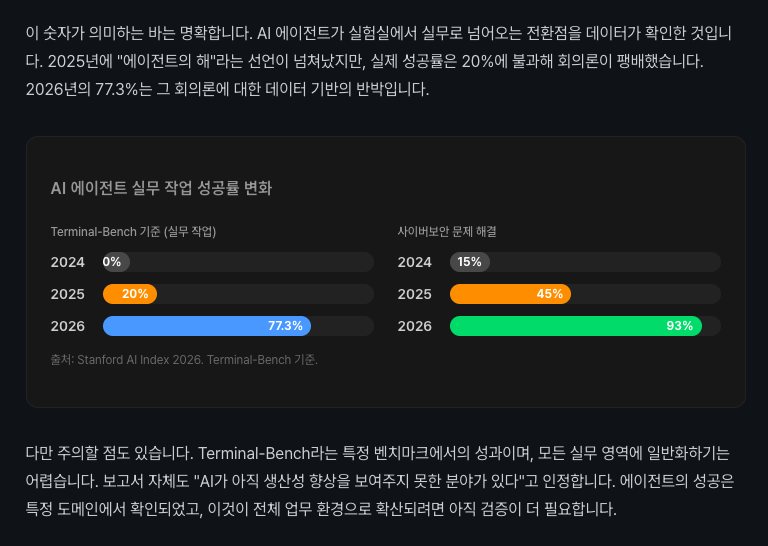Click the orange 20% Terminal-Bench bar

(130, 294)
